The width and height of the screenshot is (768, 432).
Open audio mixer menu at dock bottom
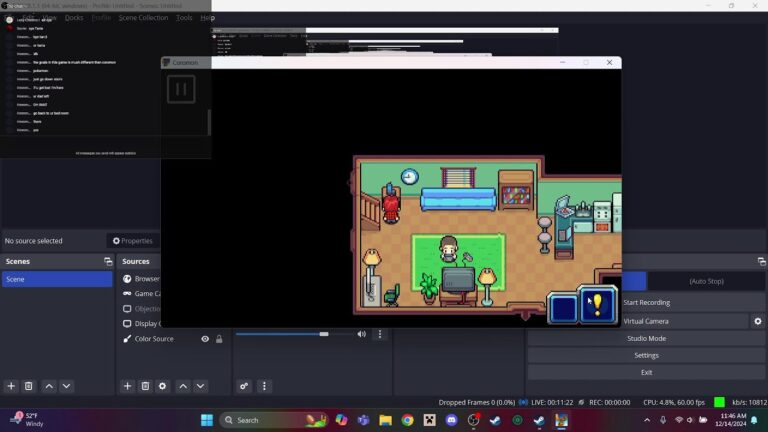tap(264, 386)
